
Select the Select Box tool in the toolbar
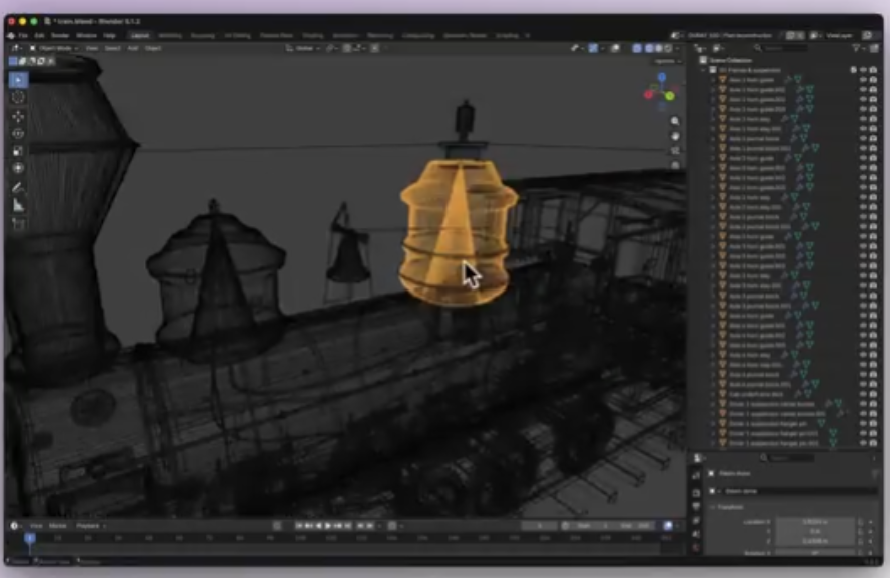(x=18, y=80)
